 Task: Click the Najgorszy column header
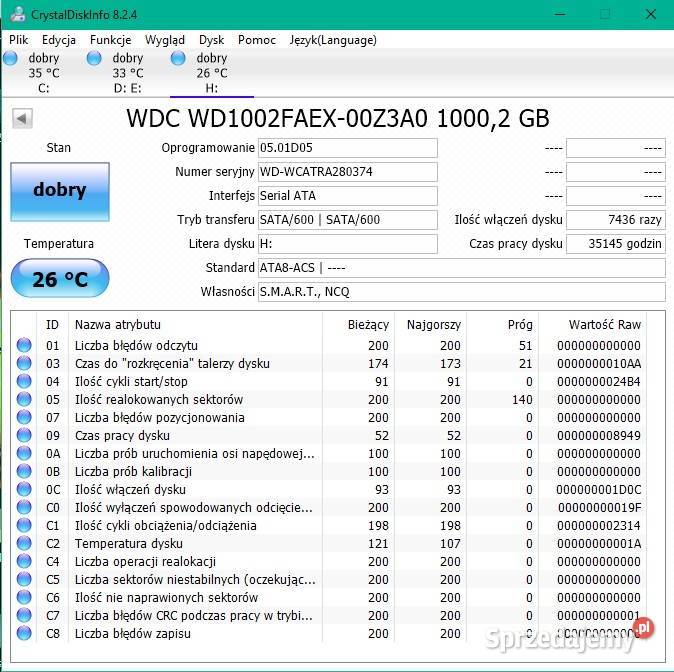pos(430,325)
